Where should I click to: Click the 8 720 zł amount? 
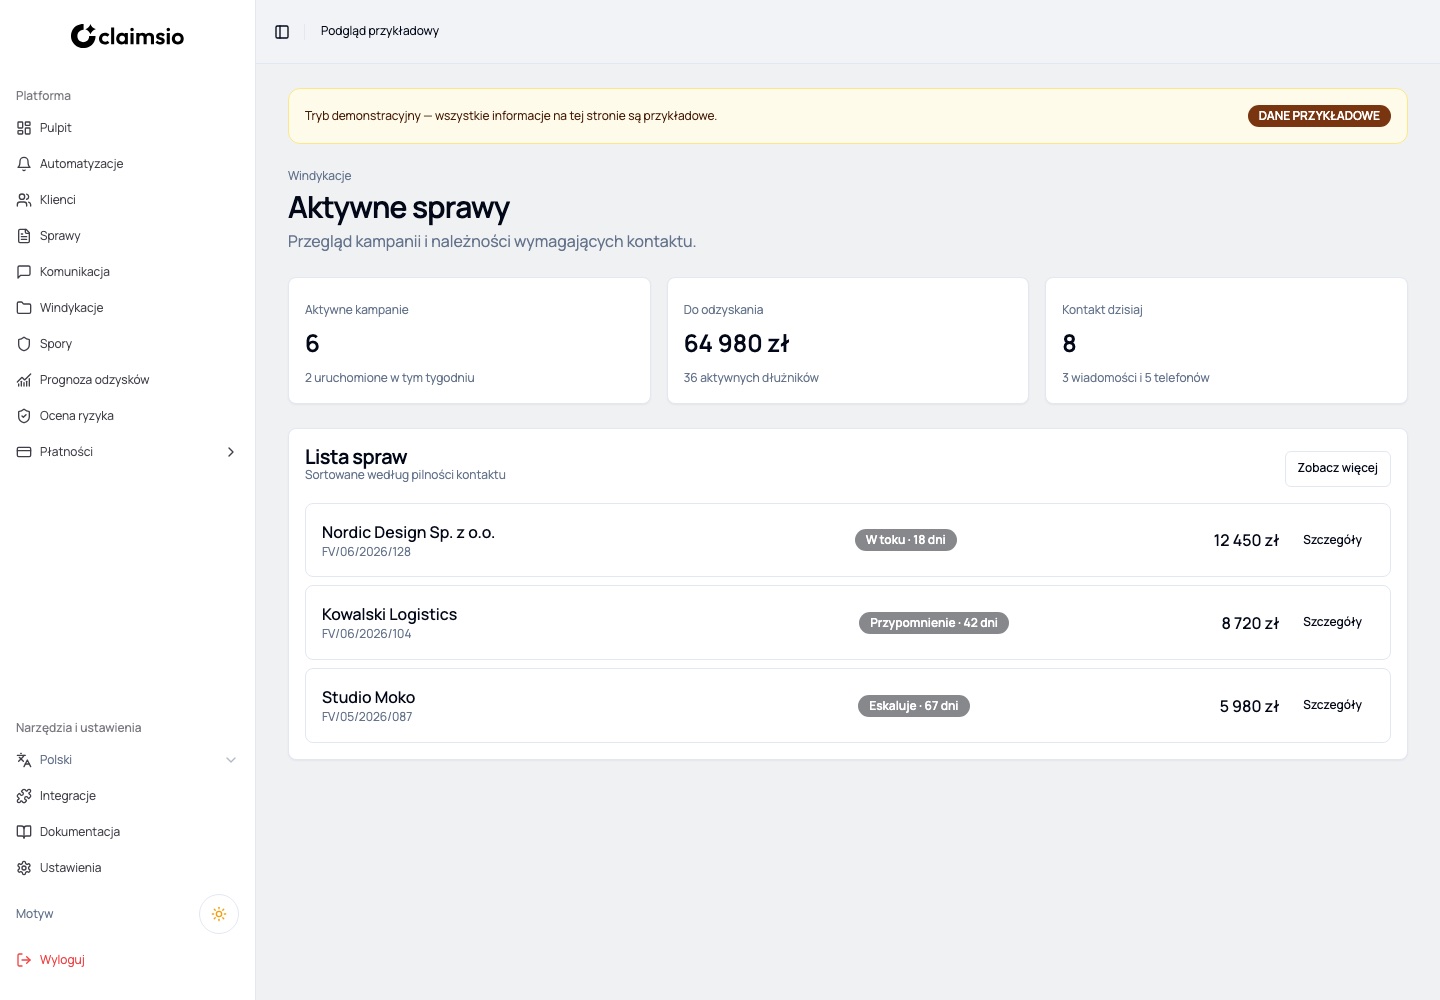click(1250, 623)
